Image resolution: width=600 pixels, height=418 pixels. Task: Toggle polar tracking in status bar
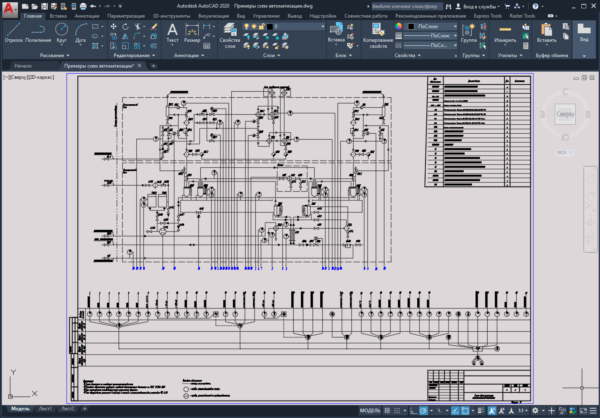click(x=424, y=411)
